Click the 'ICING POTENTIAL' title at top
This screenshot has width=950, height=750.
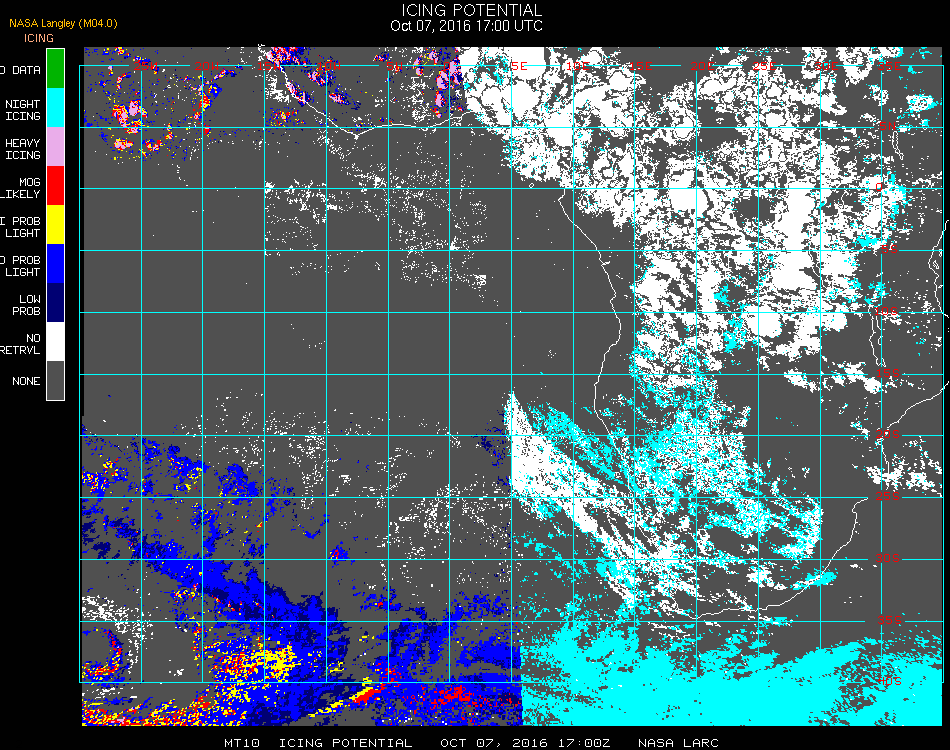click(x=471, y=10)
